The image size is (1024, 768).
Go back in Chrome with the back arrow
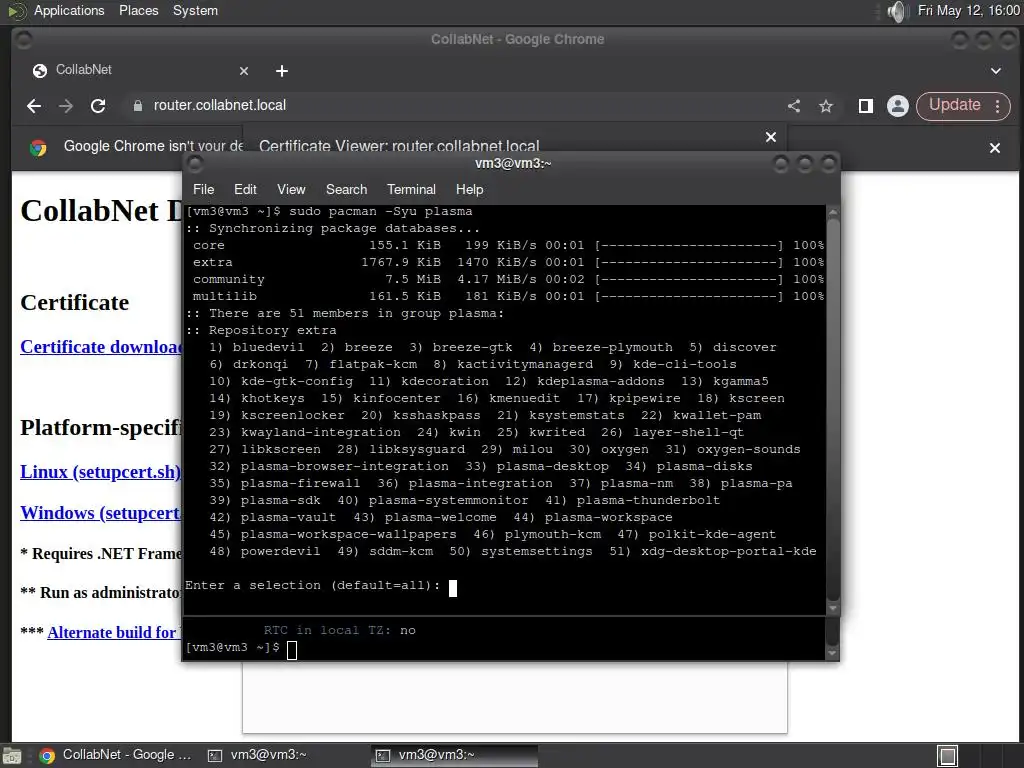click(34, 106)
